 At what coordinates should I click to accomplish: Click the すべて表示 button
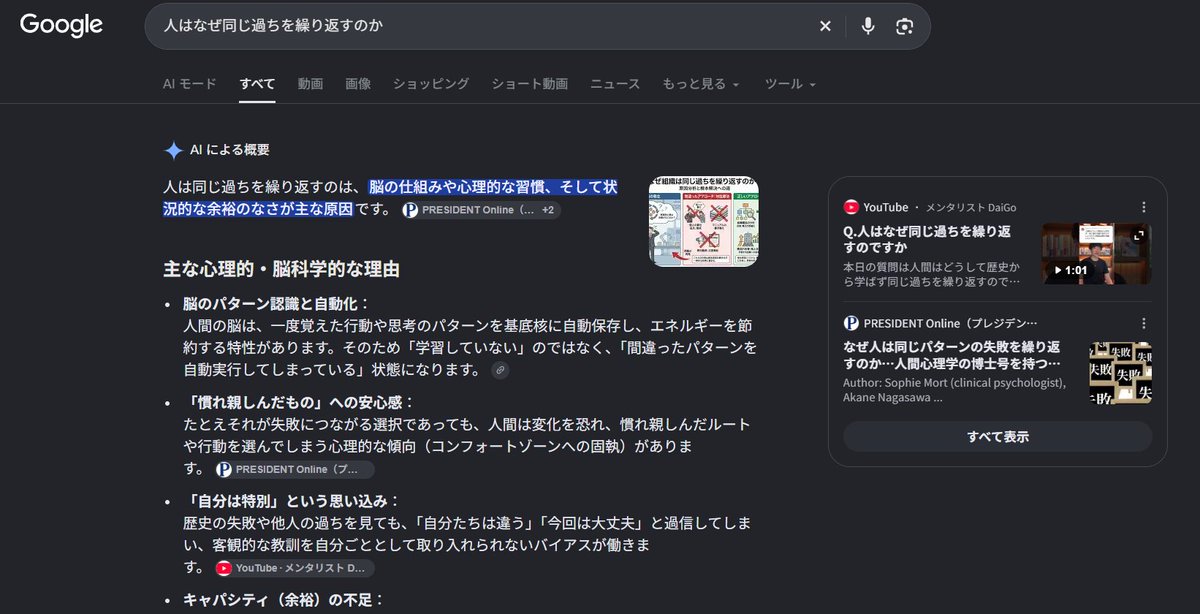pos(997,437)
